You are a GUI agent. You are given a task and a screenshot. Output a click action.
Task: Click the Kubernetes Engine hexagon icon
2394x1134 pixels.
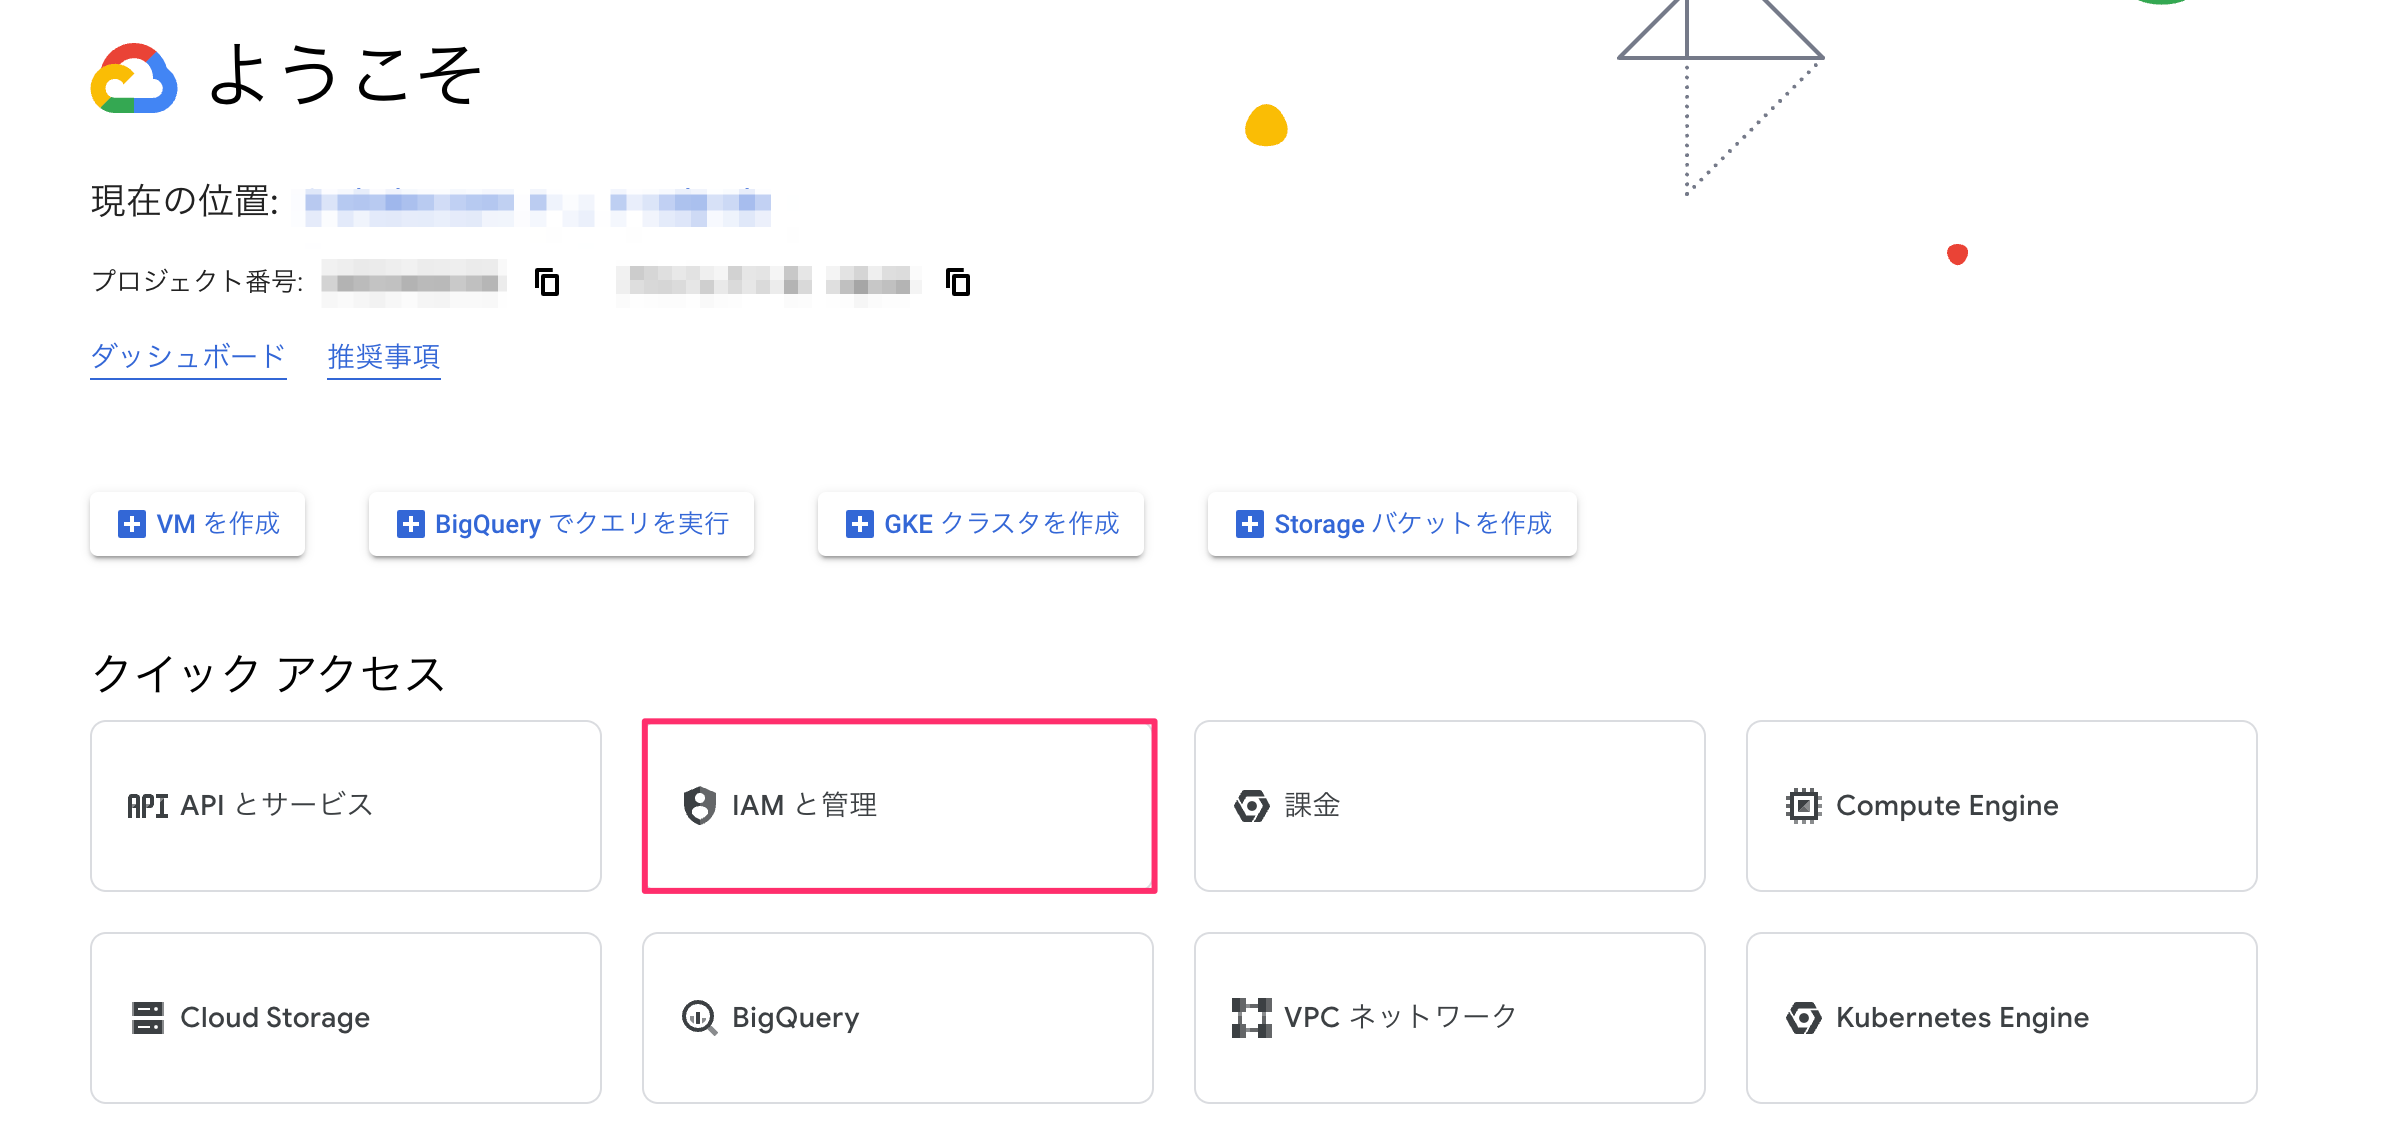[1804, 1018]
